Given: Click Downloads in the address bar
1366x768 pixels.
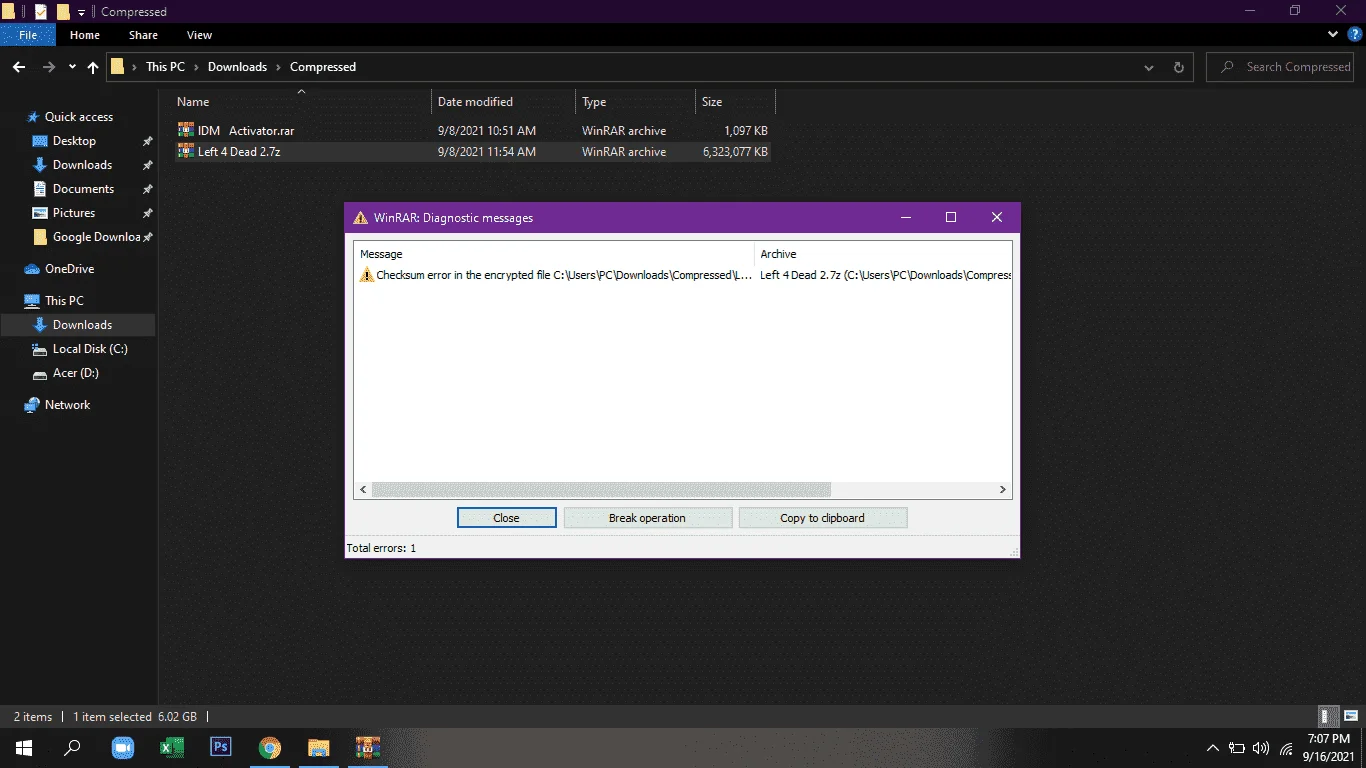Looking at the screenshot, I should pos(237,67).
